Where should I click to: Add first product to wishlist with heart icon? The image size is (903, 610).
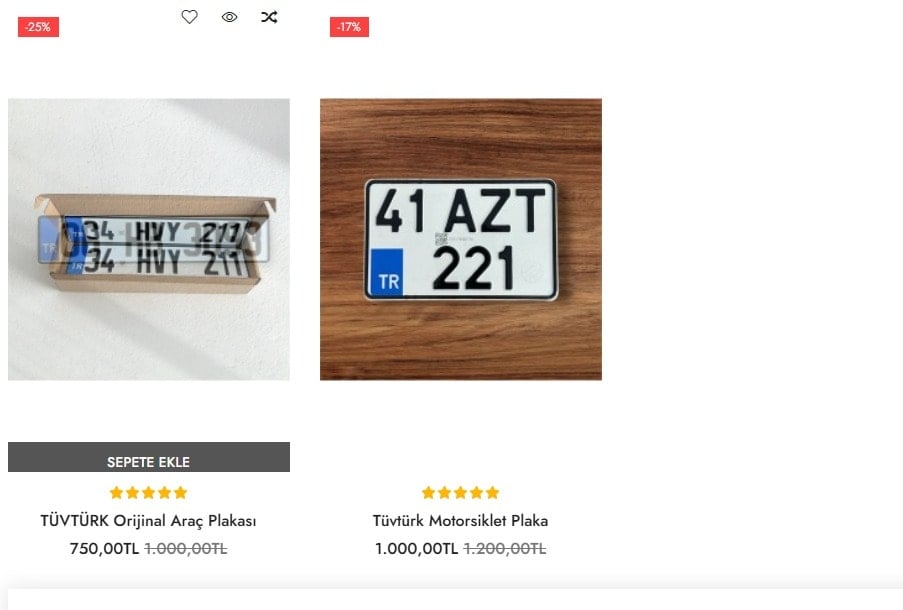pos(189,17)
